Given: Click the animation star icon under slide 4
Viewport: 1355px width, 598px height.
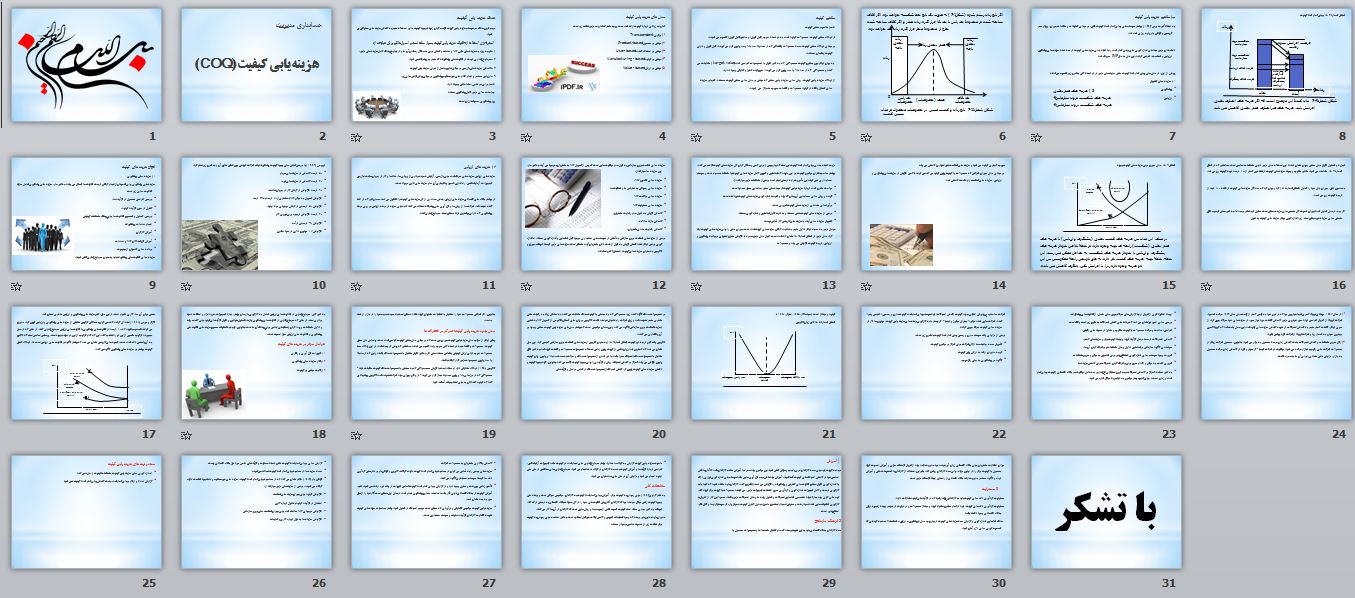Looking at the screenshot, I should tap(525, 137).
